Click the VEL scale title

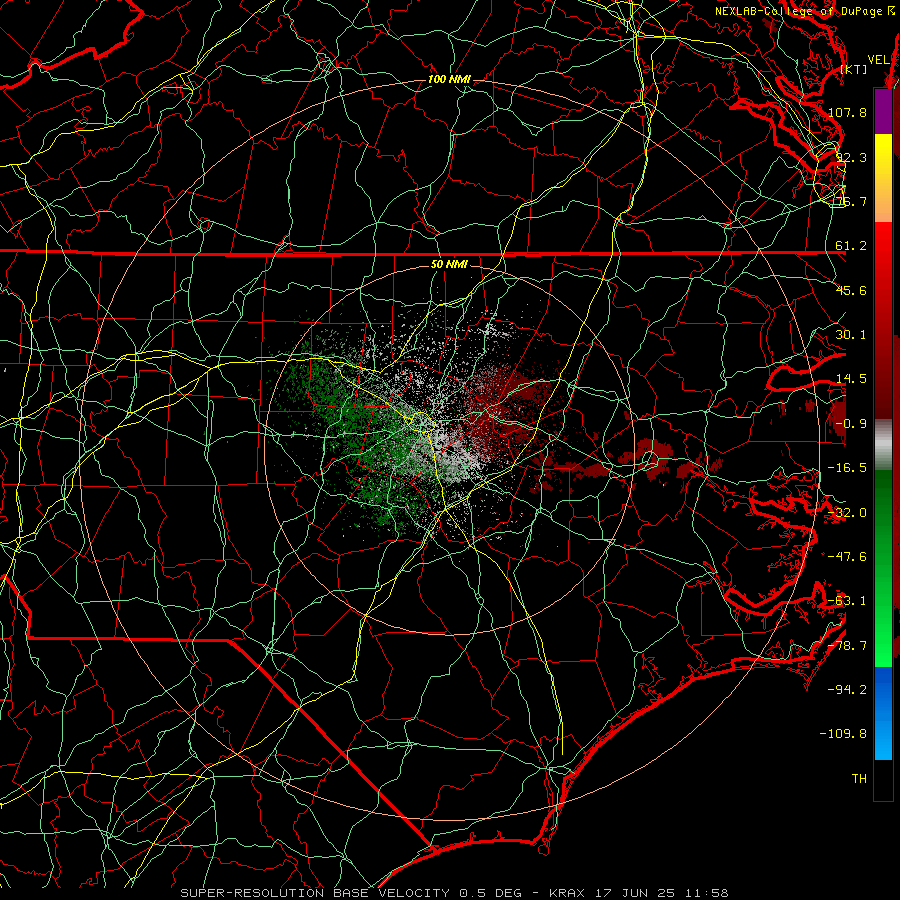tap(878, 60)
